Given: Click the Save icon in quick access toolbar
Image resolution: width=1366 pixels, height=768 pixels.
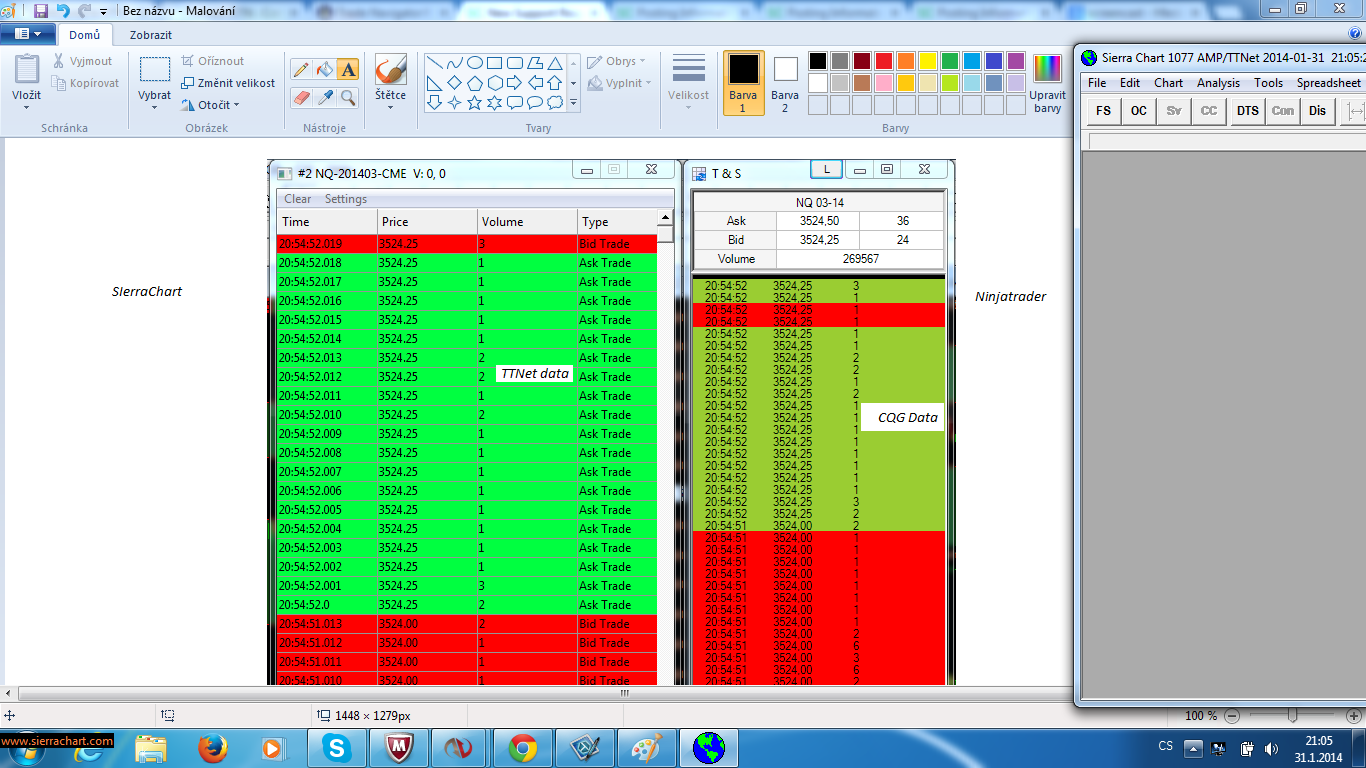Looking at the screenshot, I should [41, 11].
